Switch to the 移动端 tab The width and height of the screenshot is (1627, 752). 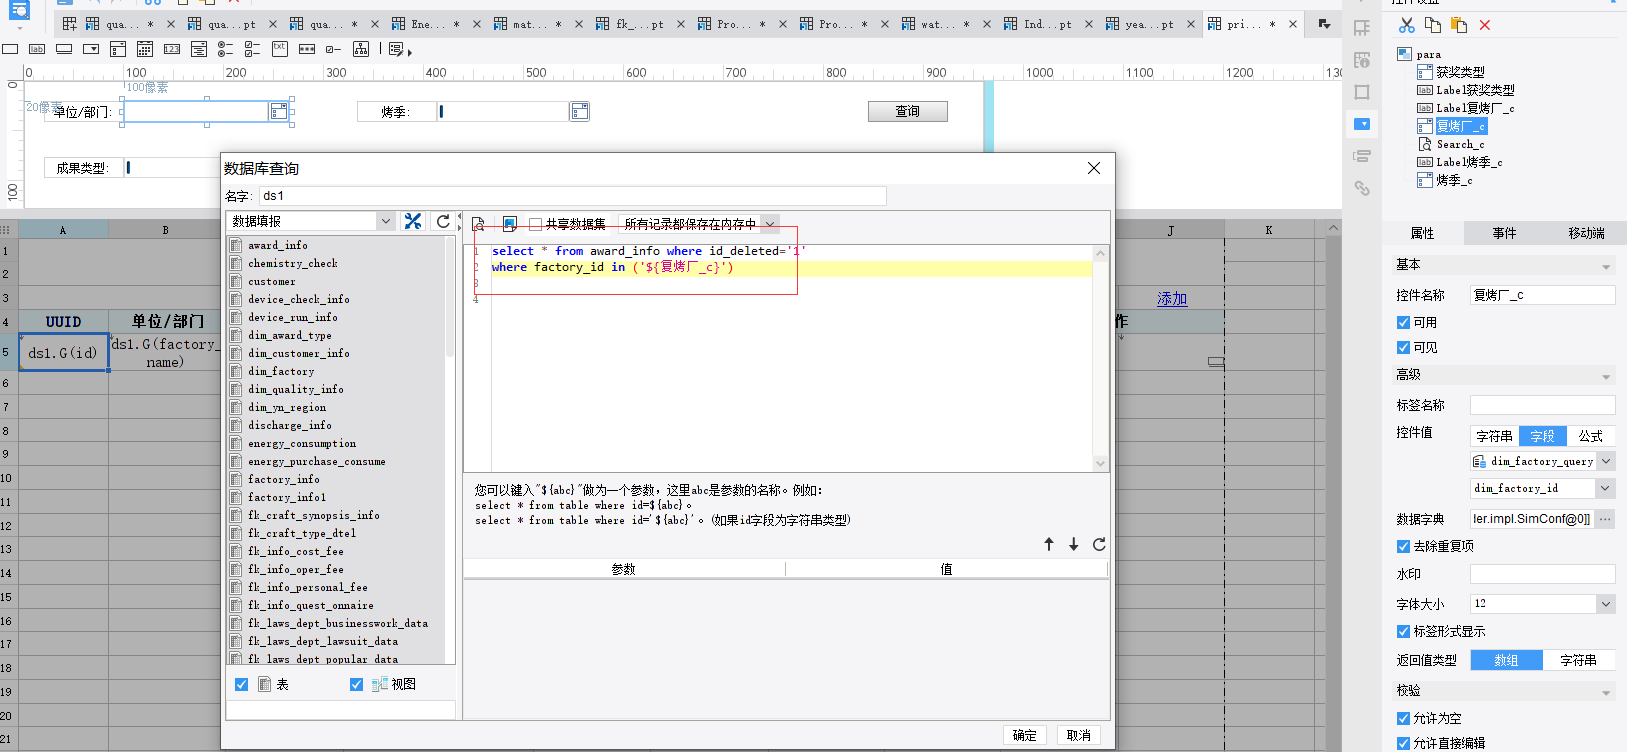[1586, 233]
